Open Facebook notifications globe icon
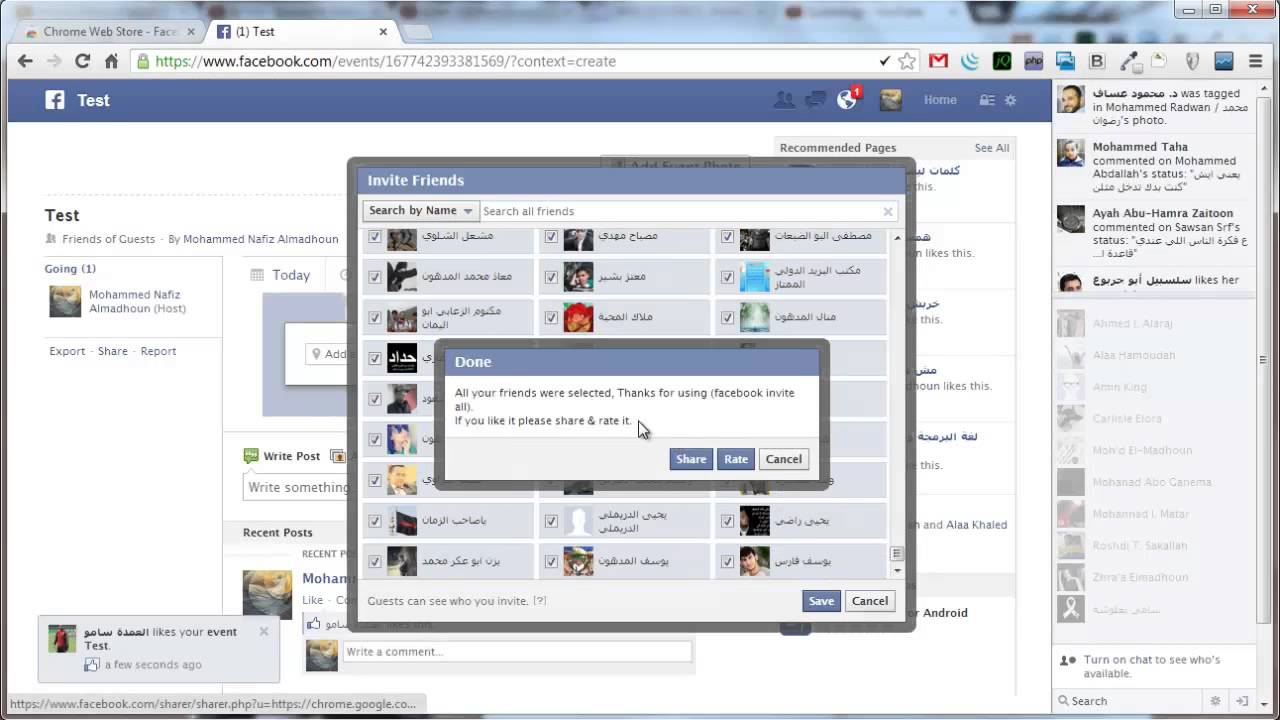 point(847,100)
